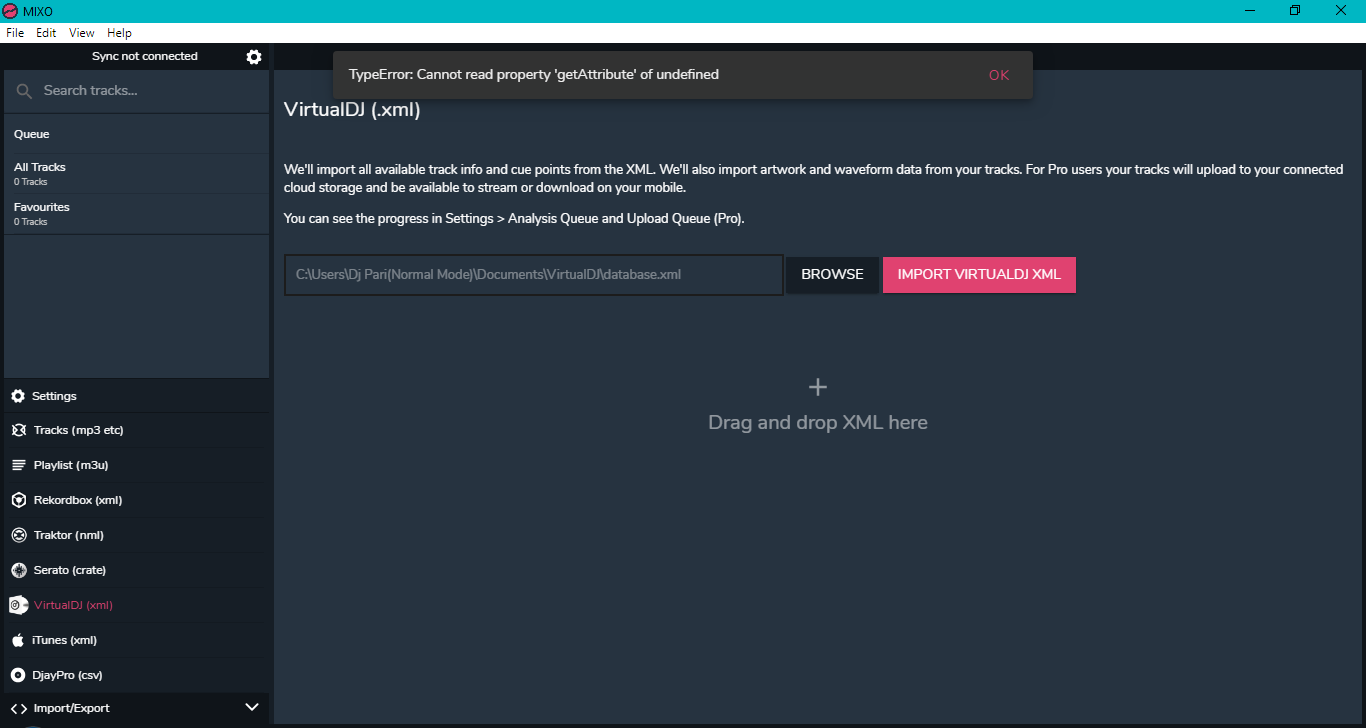This screenshot has width=1366, height=728.
Task: Click the Search tracks input field
Action: [x=150, y=91]
